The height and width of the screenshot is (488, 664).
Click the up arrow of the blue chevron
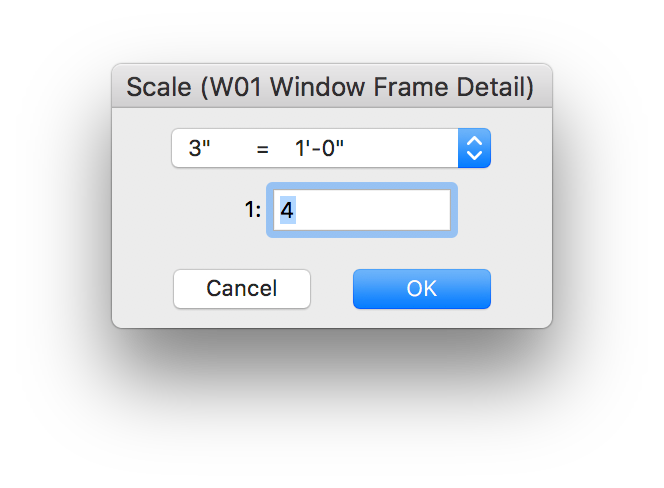pos(474,142)
